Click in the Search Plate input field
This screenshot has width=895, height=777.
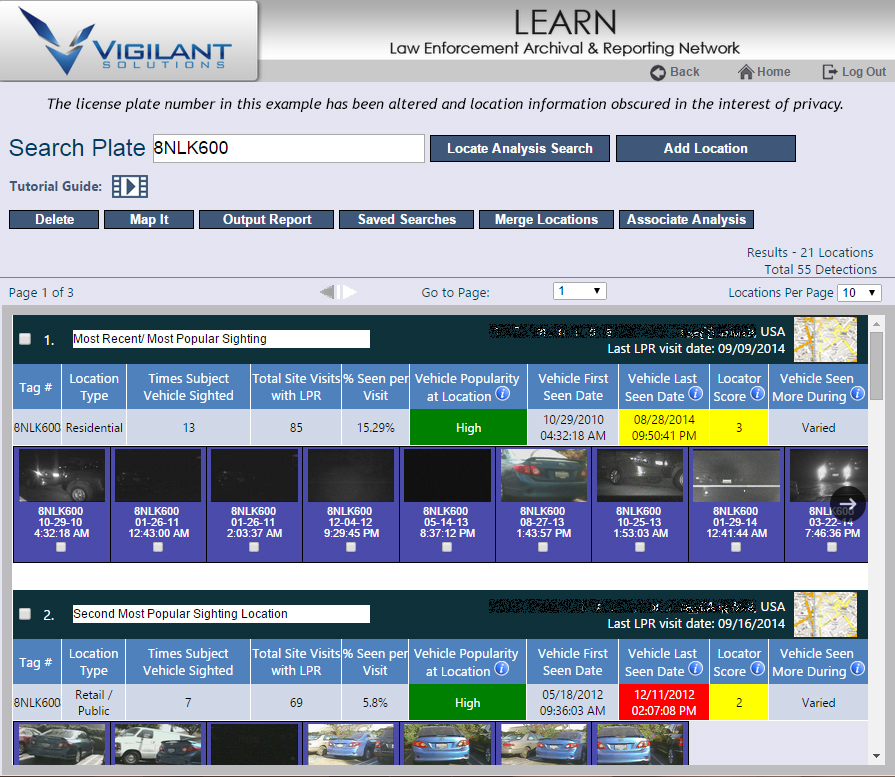coord(288,148)
